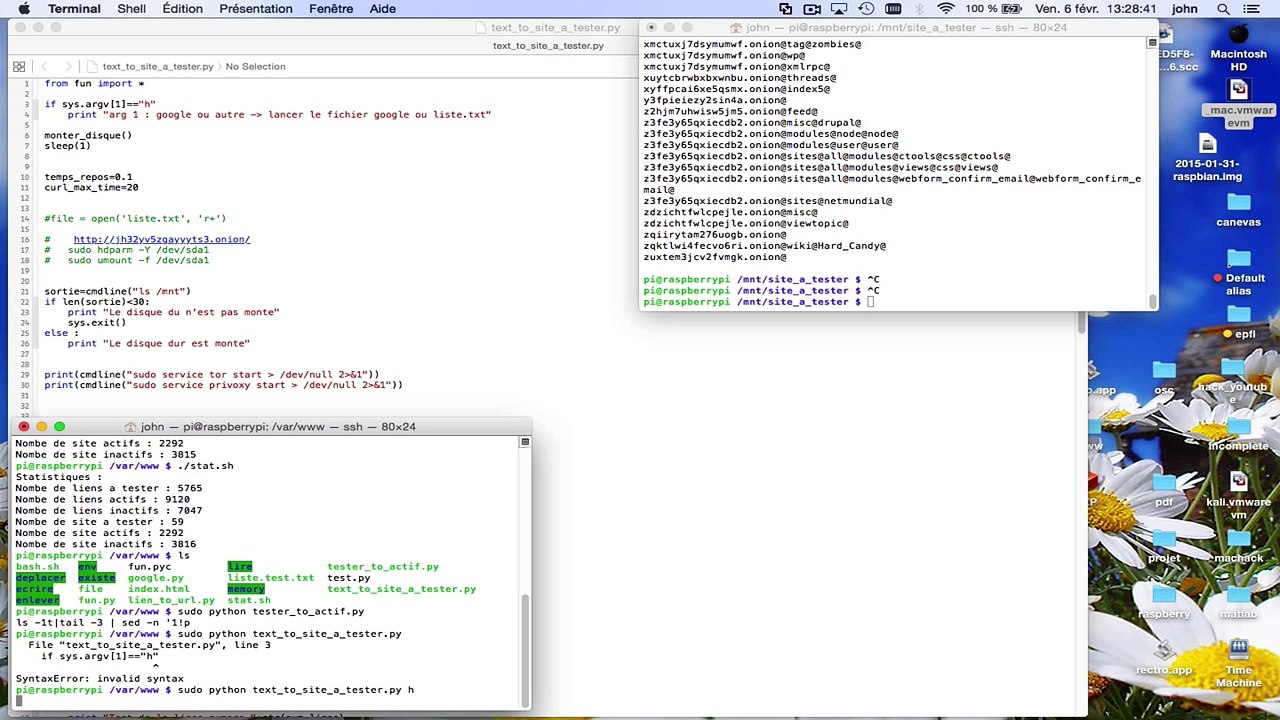Open 2015-01-31-raspbian.img file on desktop
The width and height of the screenshot is (1280, 720).
(1207, 161)
